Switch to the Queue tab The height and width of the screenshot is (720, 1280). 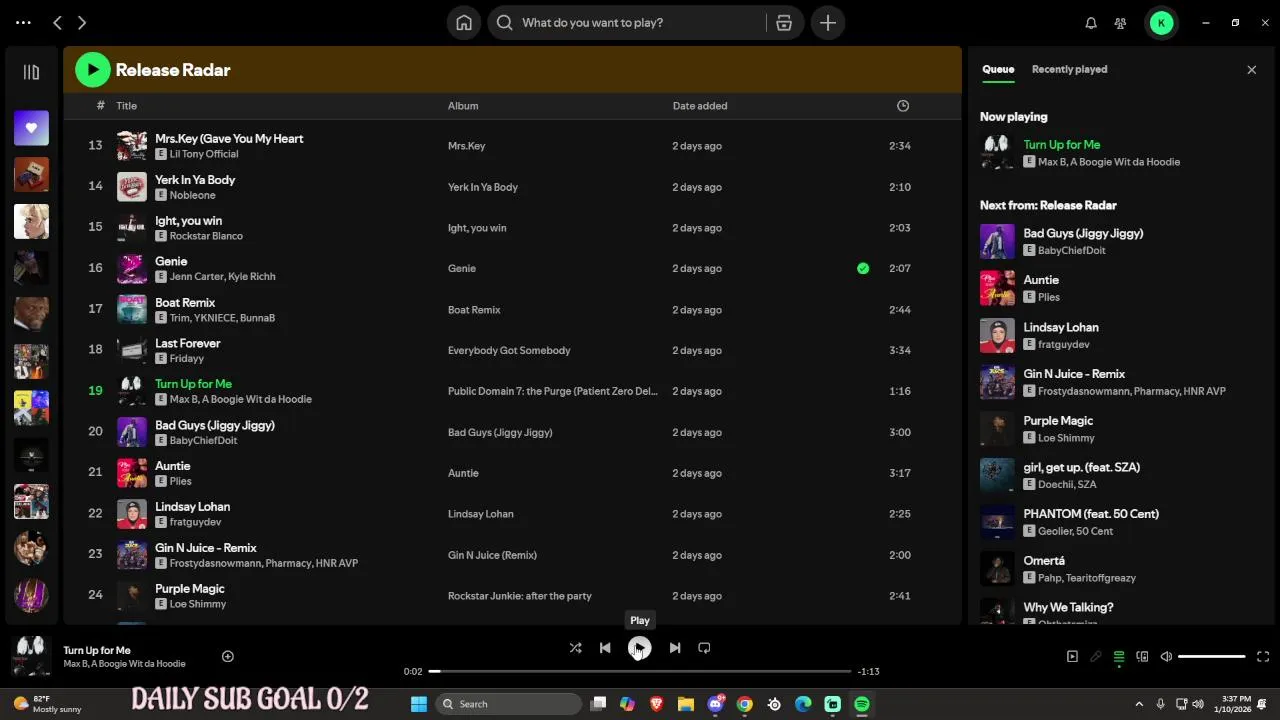click(x=998, y=69)
